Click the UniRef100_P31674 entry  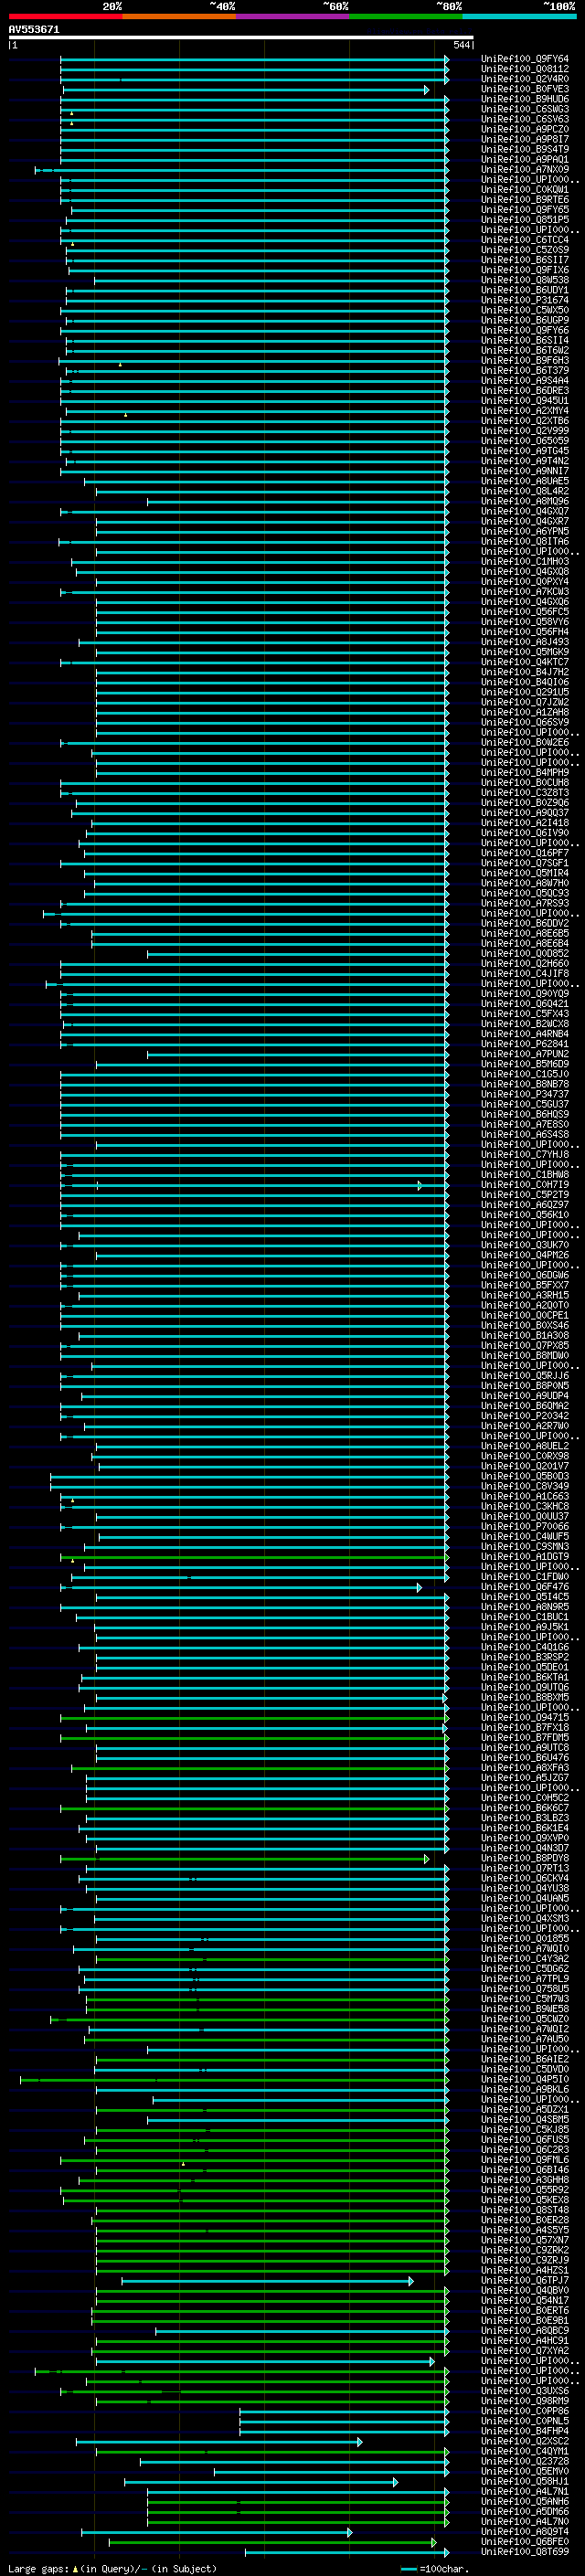pyautogui.click(x=525, y=300)
